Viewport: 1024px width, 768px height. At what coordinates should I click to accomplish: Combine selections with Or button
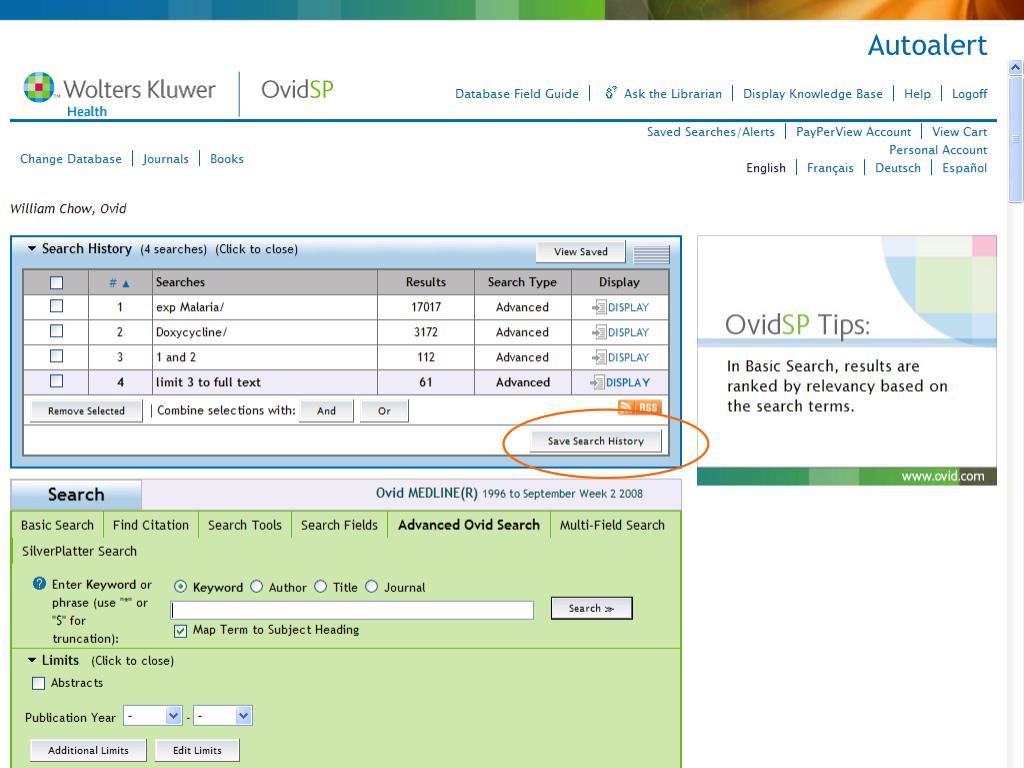[385, 411]
